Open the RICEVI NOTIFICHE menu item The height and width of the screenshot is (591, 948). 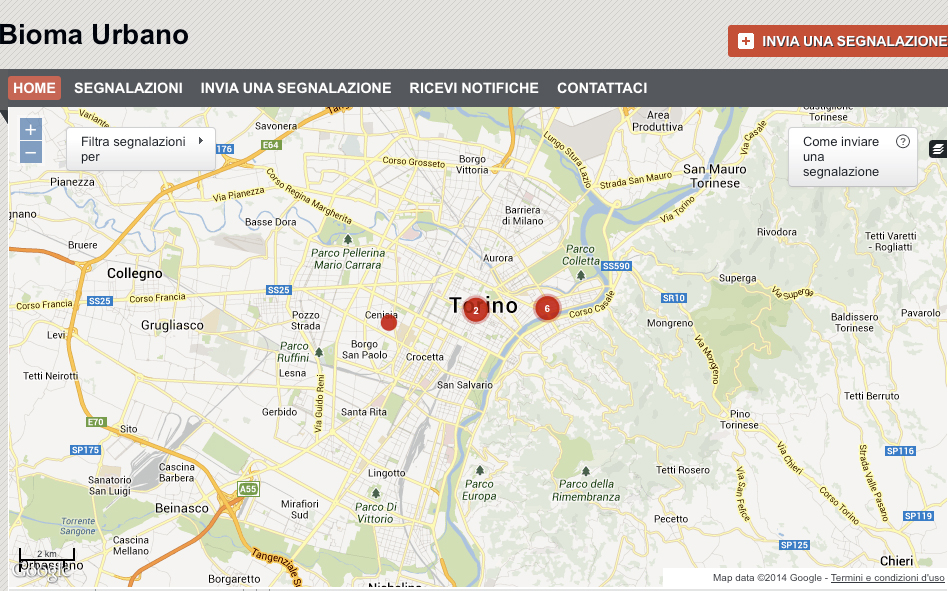(474, 88)
